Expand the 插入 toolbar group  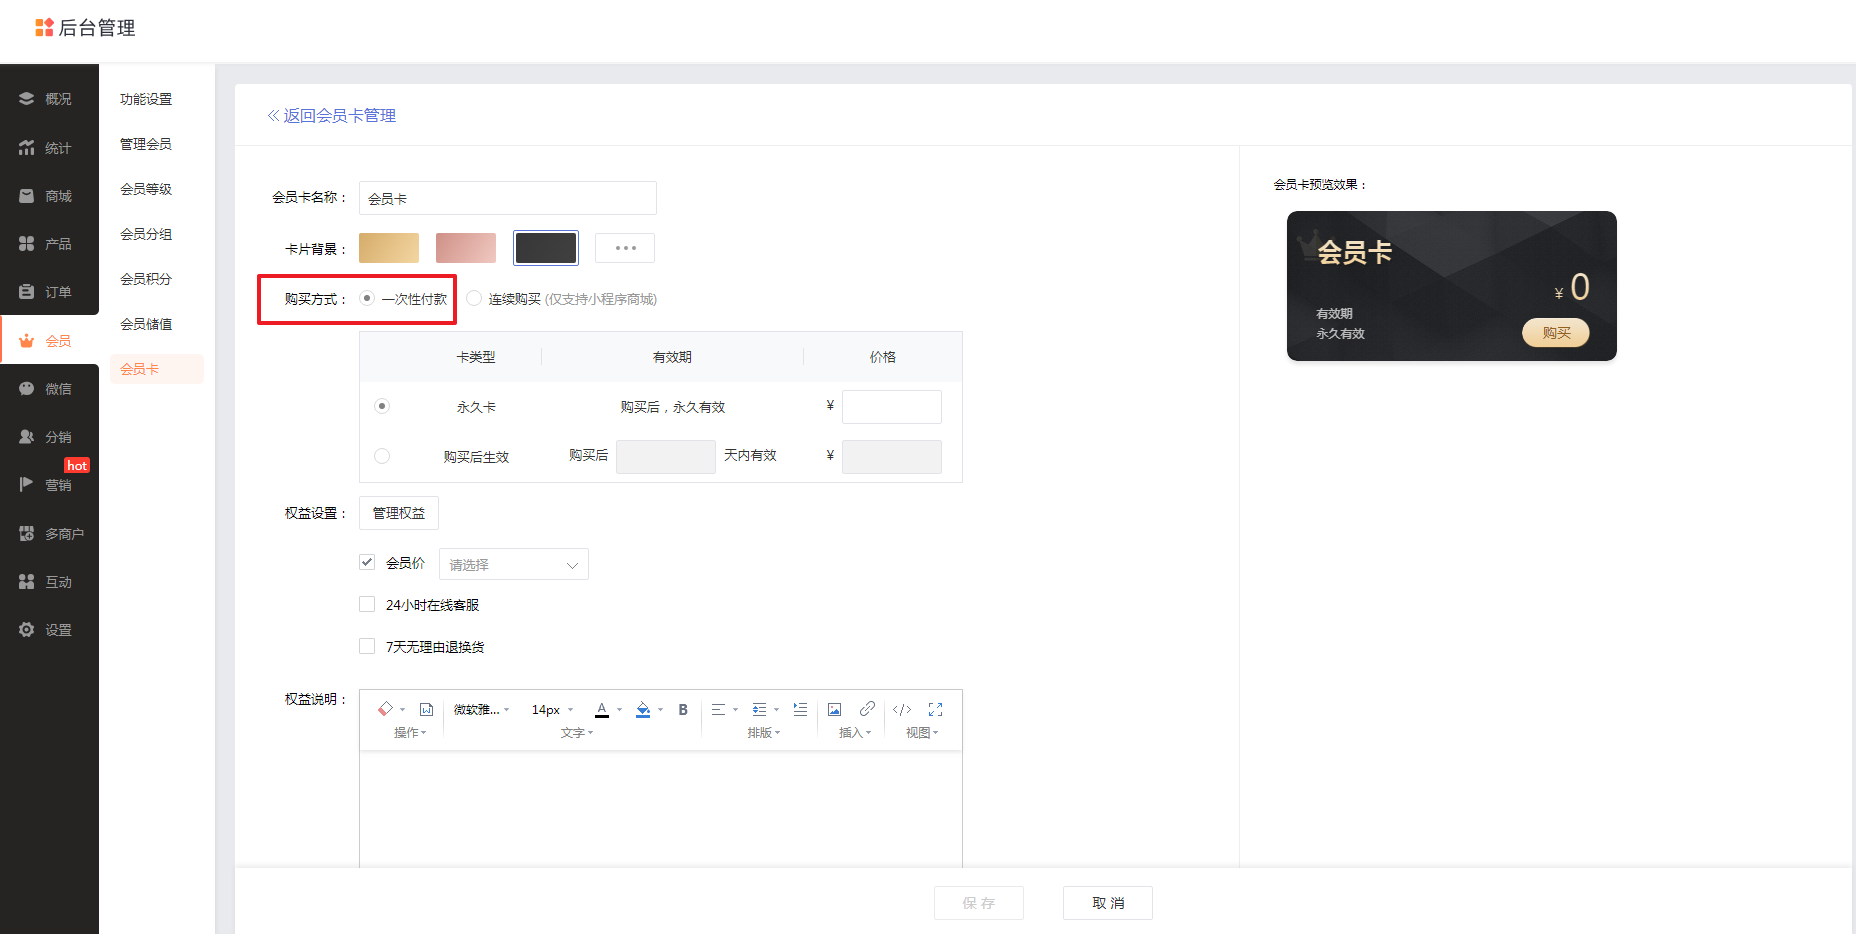click(x=855, y=733)
